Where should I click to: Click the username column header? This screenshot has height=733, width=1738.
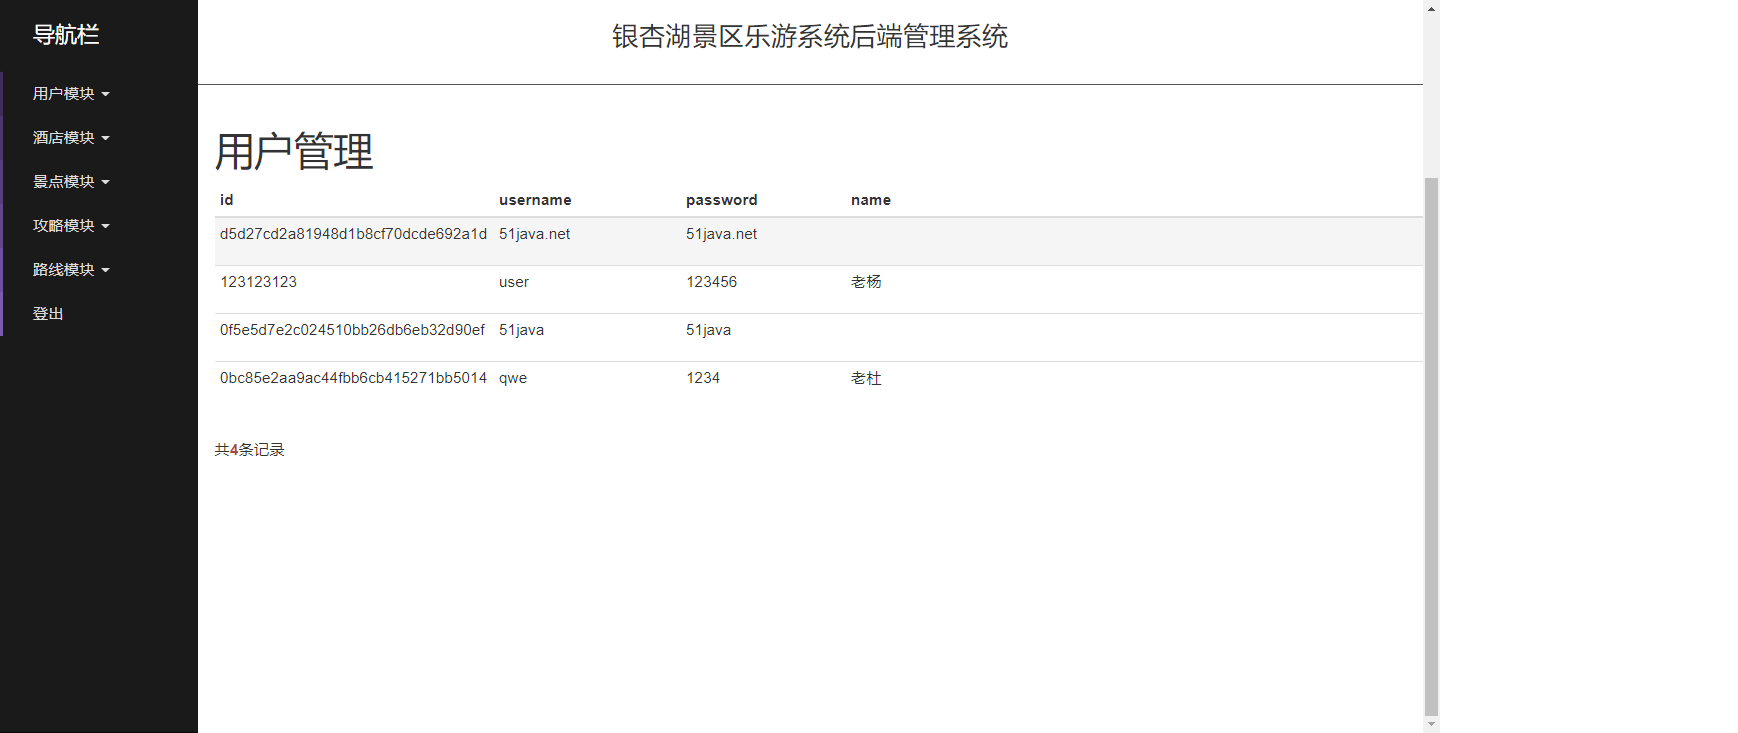pos(535,200)
